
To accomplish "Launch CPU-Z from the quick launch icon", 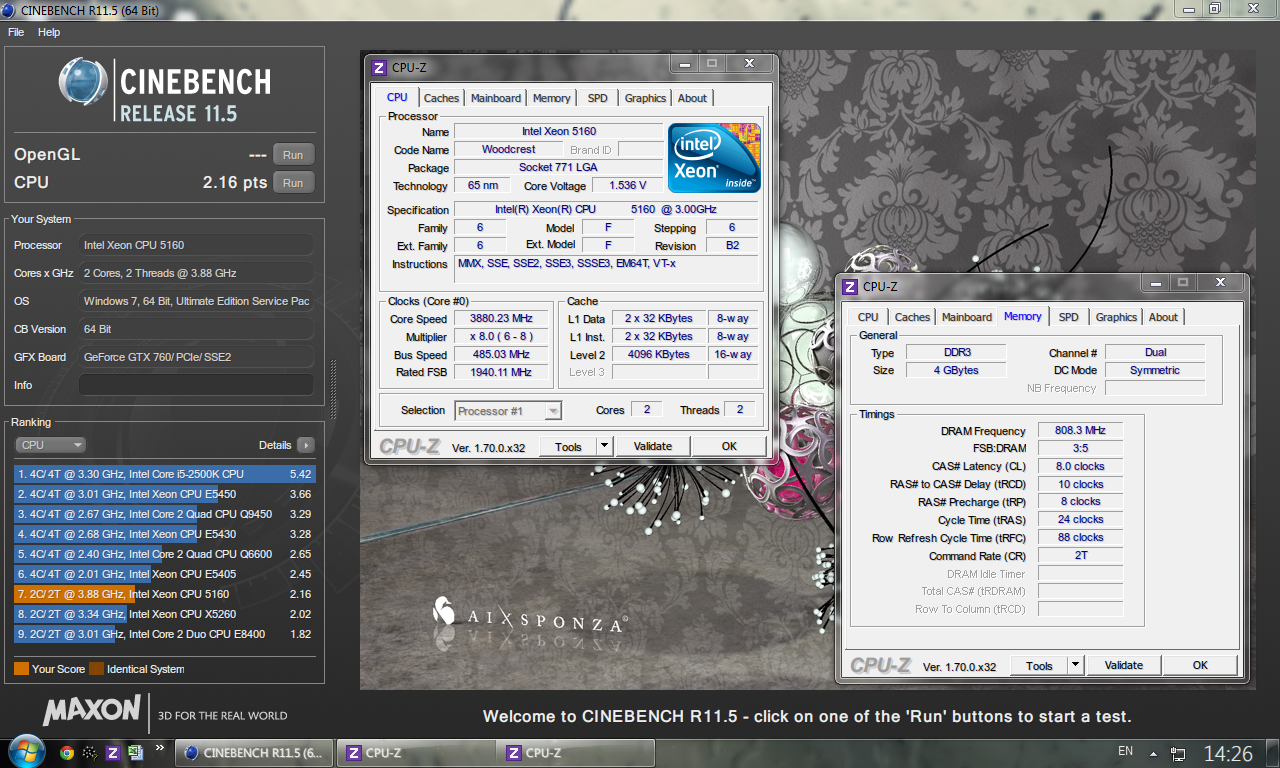I will coord(113,753).
